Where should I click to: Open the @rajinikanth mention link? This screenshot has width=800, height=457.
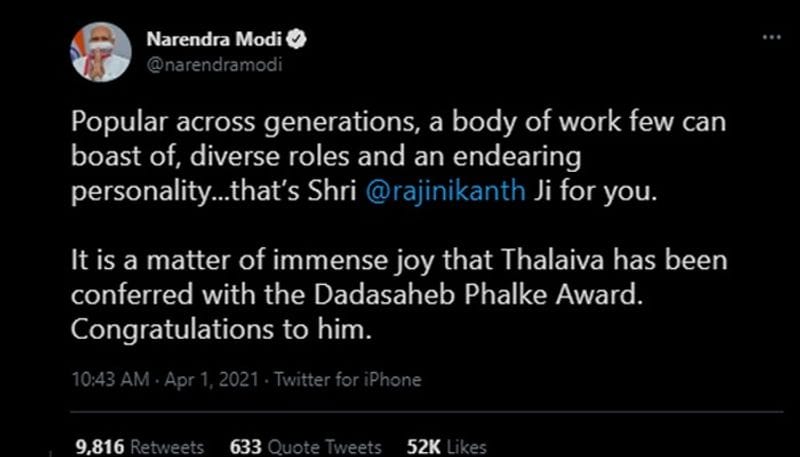click(x=445, y=191)
